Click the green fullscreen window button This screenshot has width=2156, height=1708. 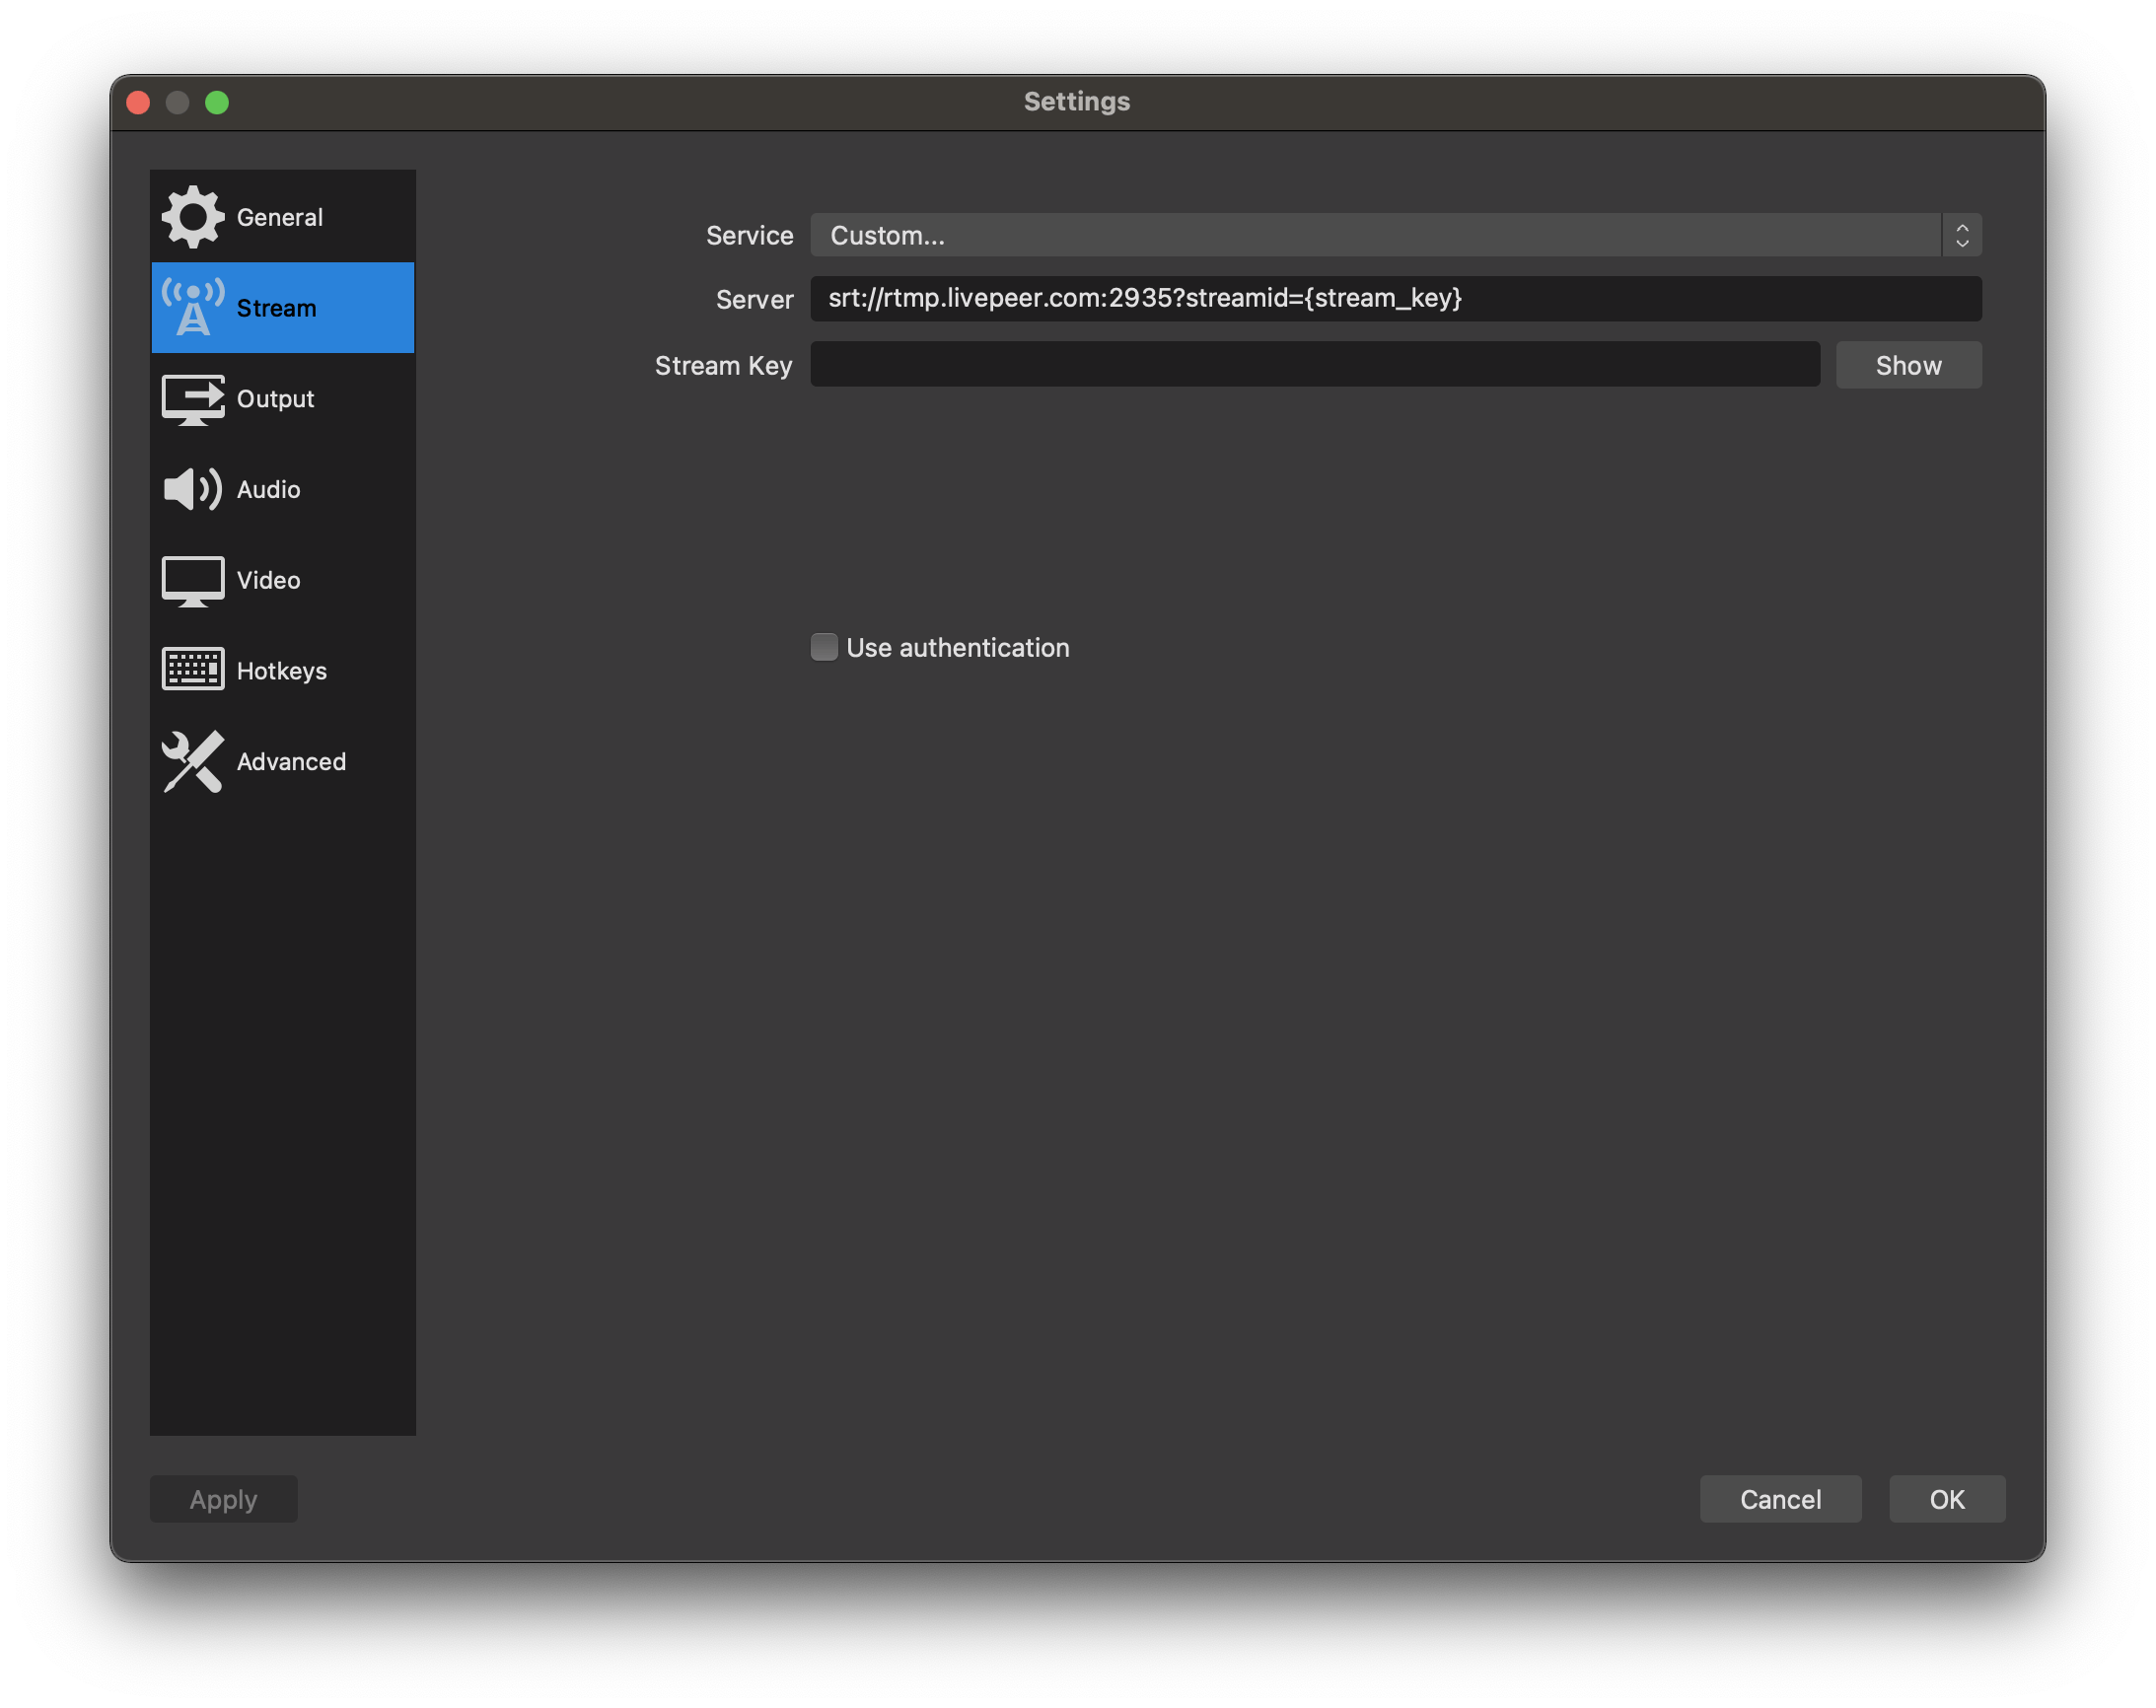[217, 103]
